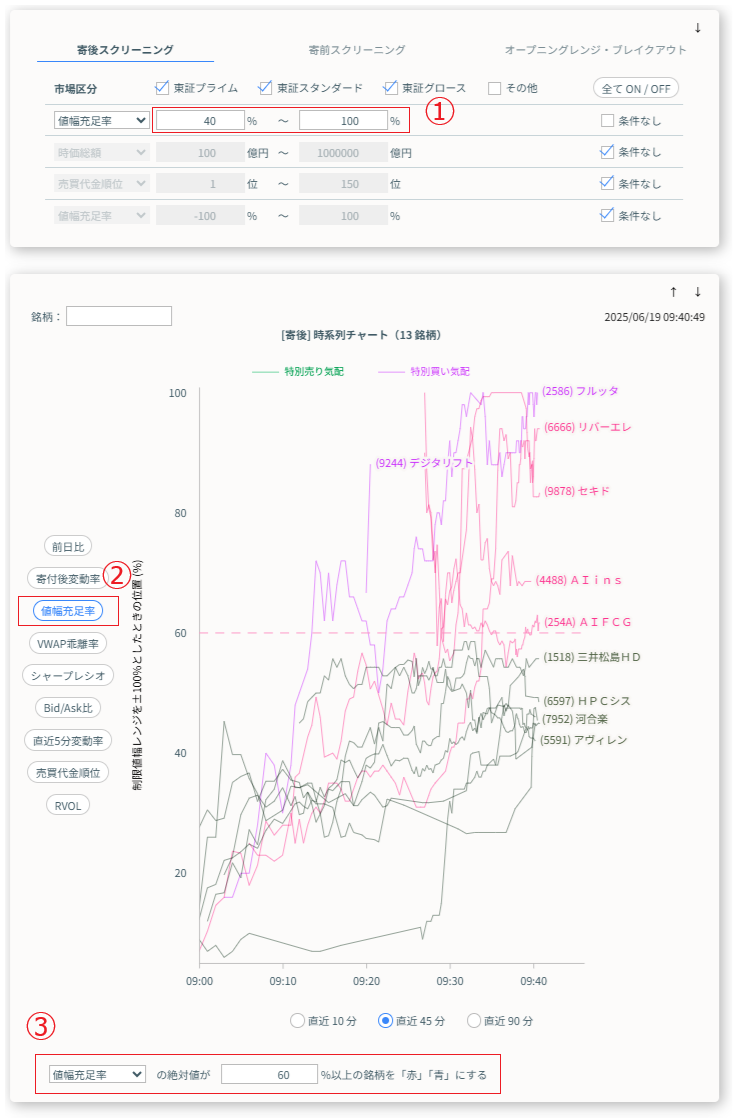Select the VWAP乖離率 chart metric button
Screen dimensions: 740x1118
[68, 643]
